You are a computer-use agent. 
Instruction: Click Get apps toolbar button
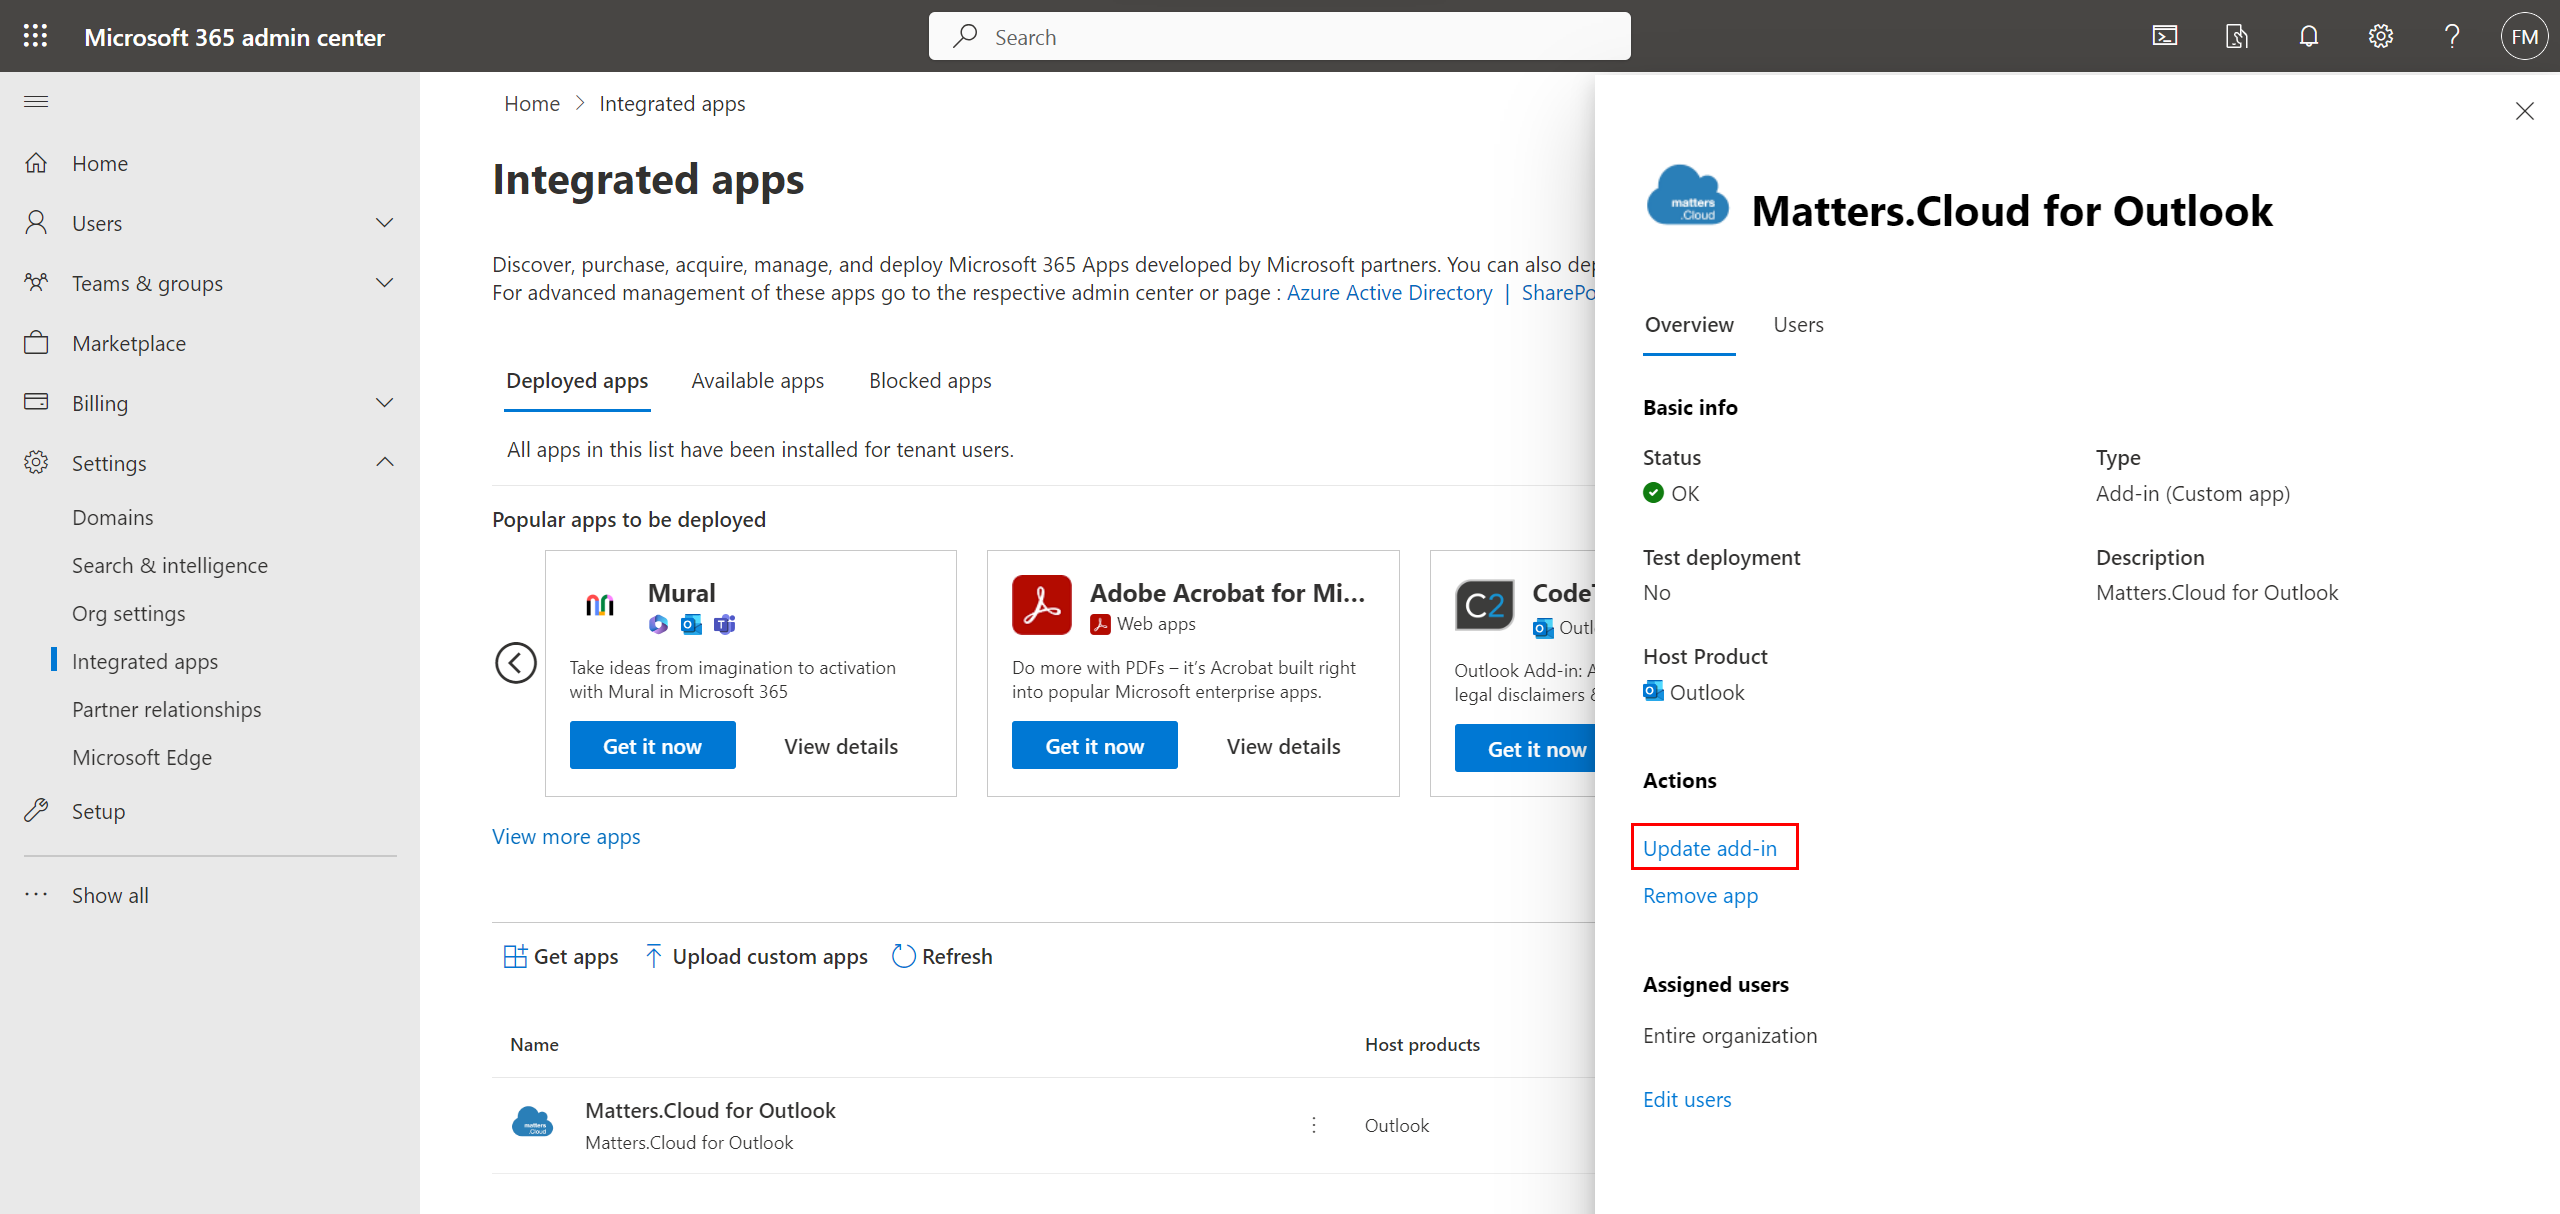[x=561, y=956]
